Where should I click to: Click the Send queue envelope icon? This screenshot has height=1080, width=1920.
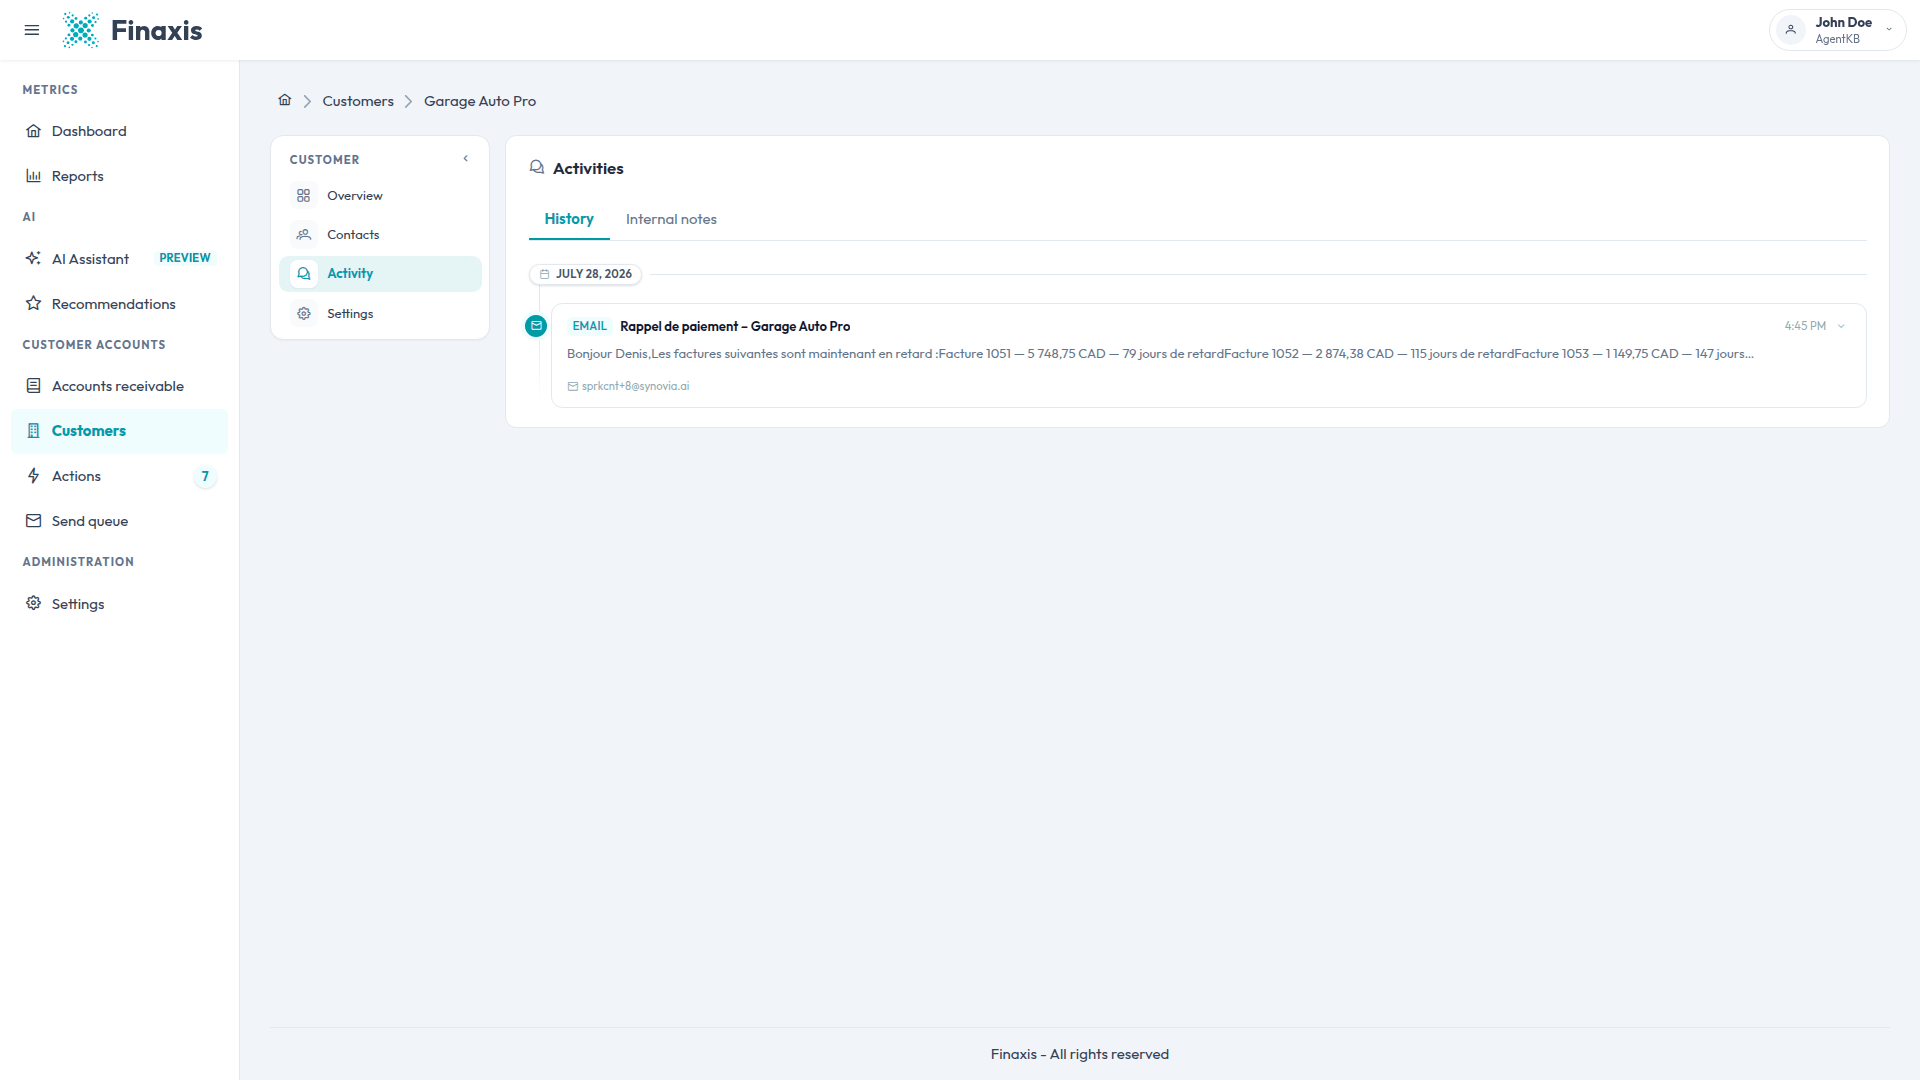[x=34, y=521]
